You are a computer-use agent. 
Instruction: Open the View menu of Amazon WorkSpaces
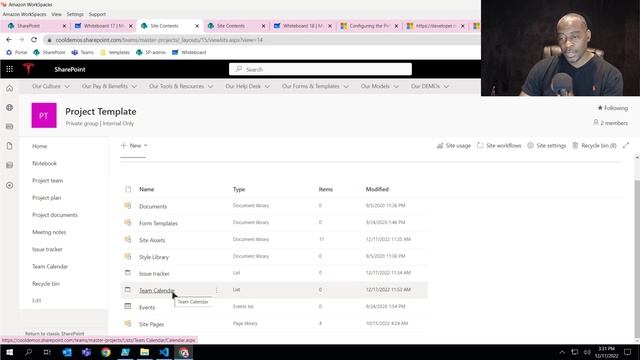point(56,14)
